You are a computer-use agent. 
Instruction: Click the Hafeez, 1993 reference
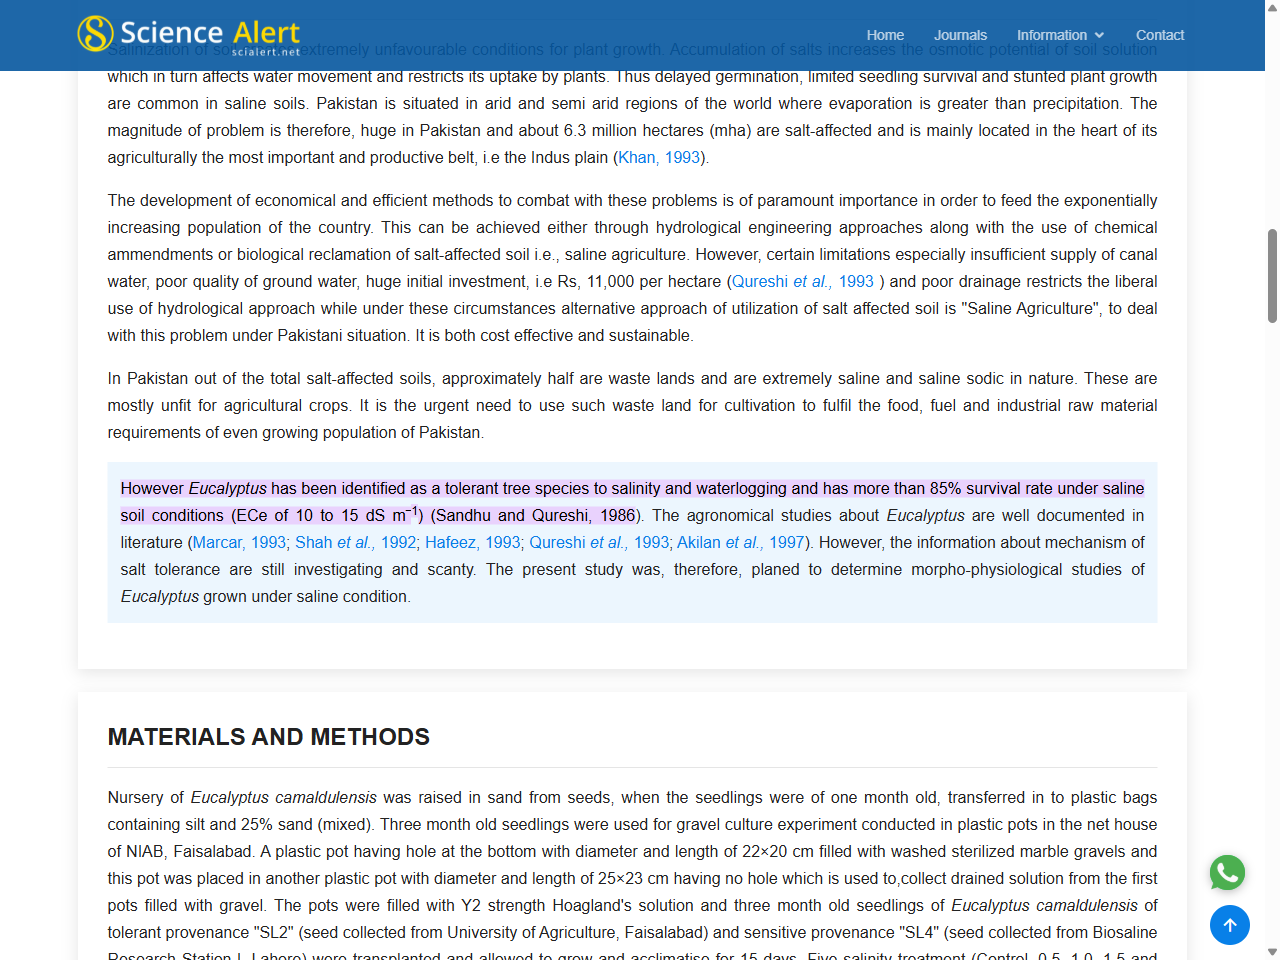(472, 542)
